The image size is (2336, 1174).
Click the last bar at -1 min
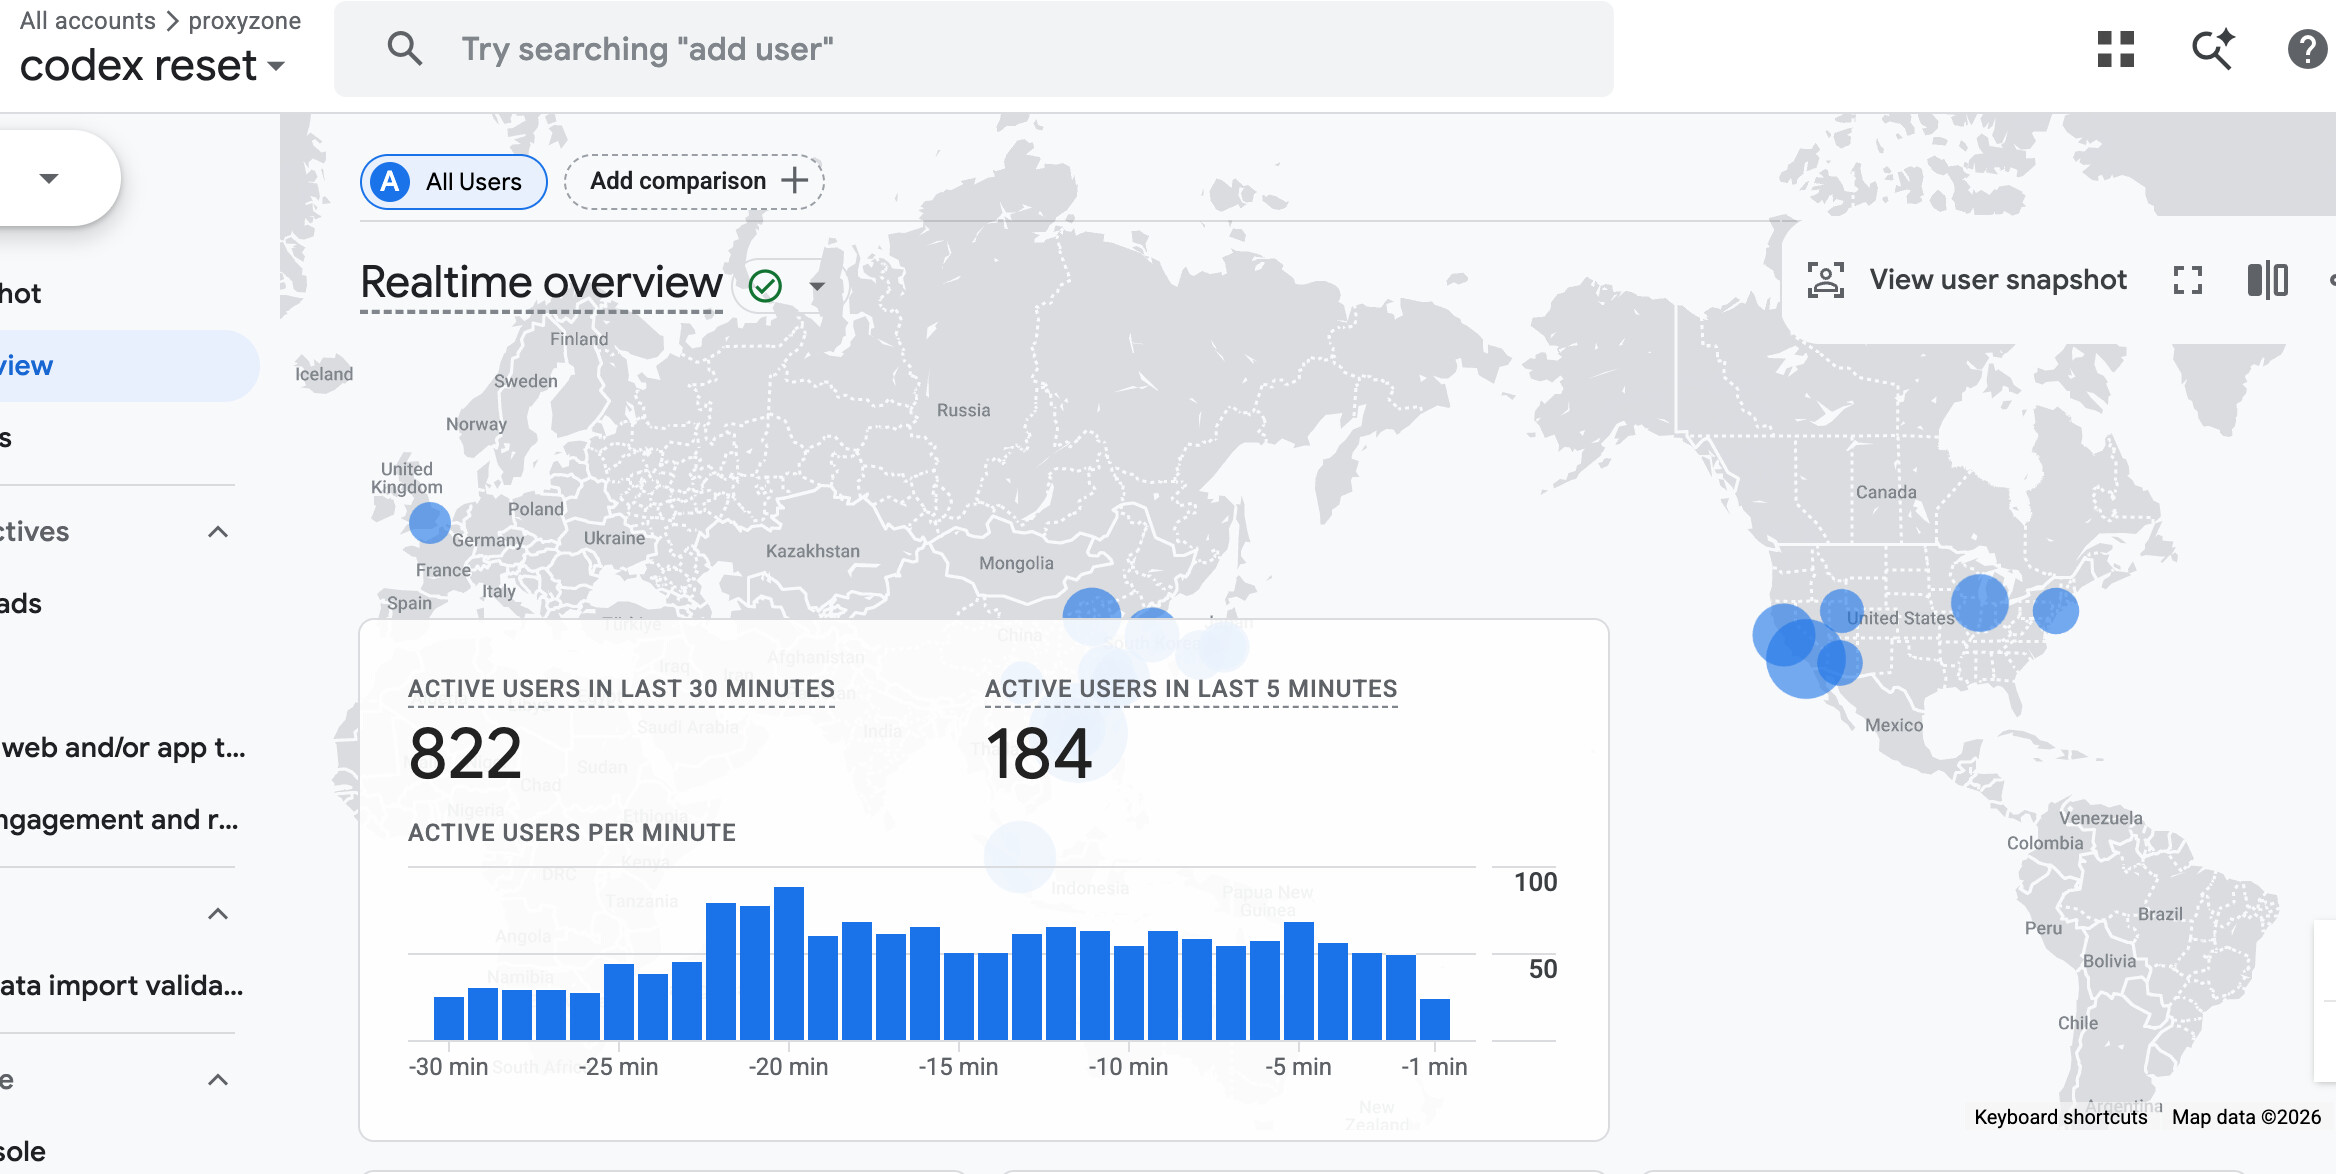[1435, 1020]
